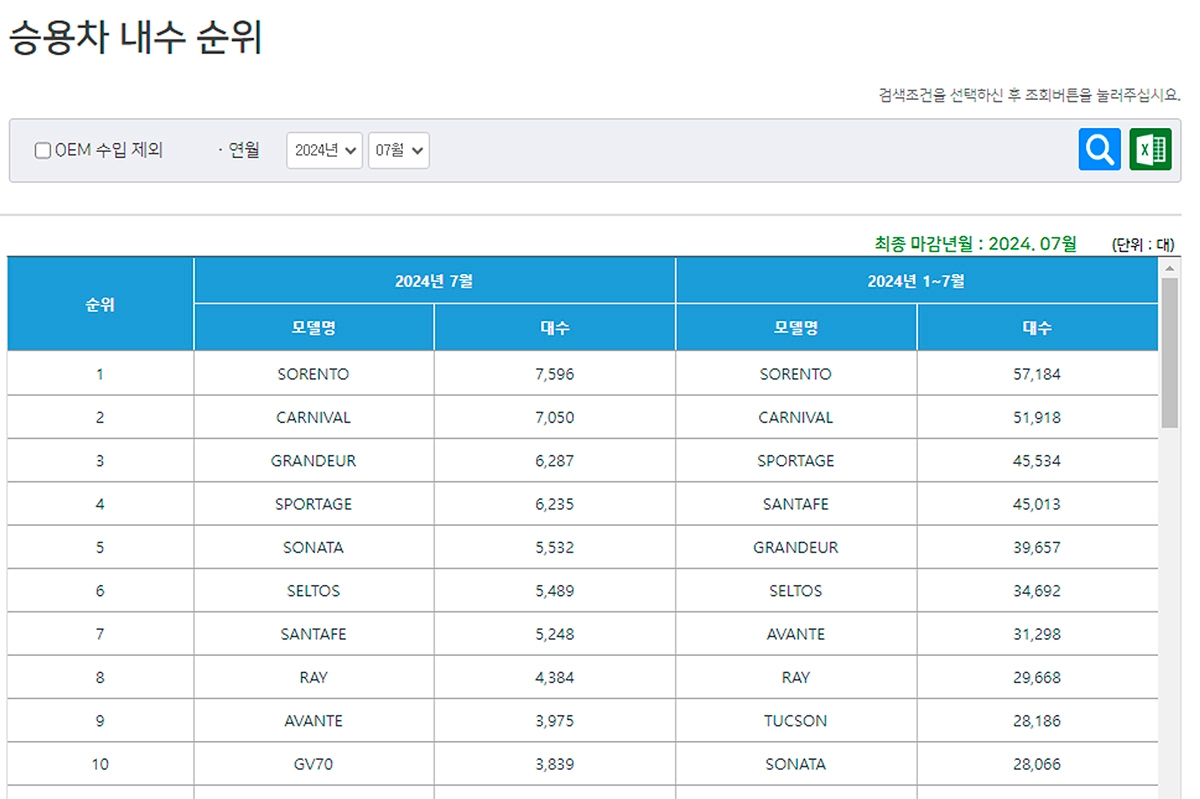Click rank number 1 cell
Screen dimensions: 1200x799
click(100, 374)
